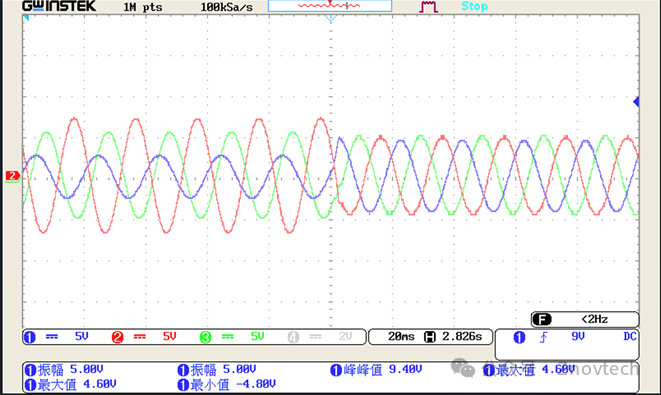Click the Stop run status label
Image resolution: width=661 pixels, height=395 pixels.
click(x=474, y=6)
